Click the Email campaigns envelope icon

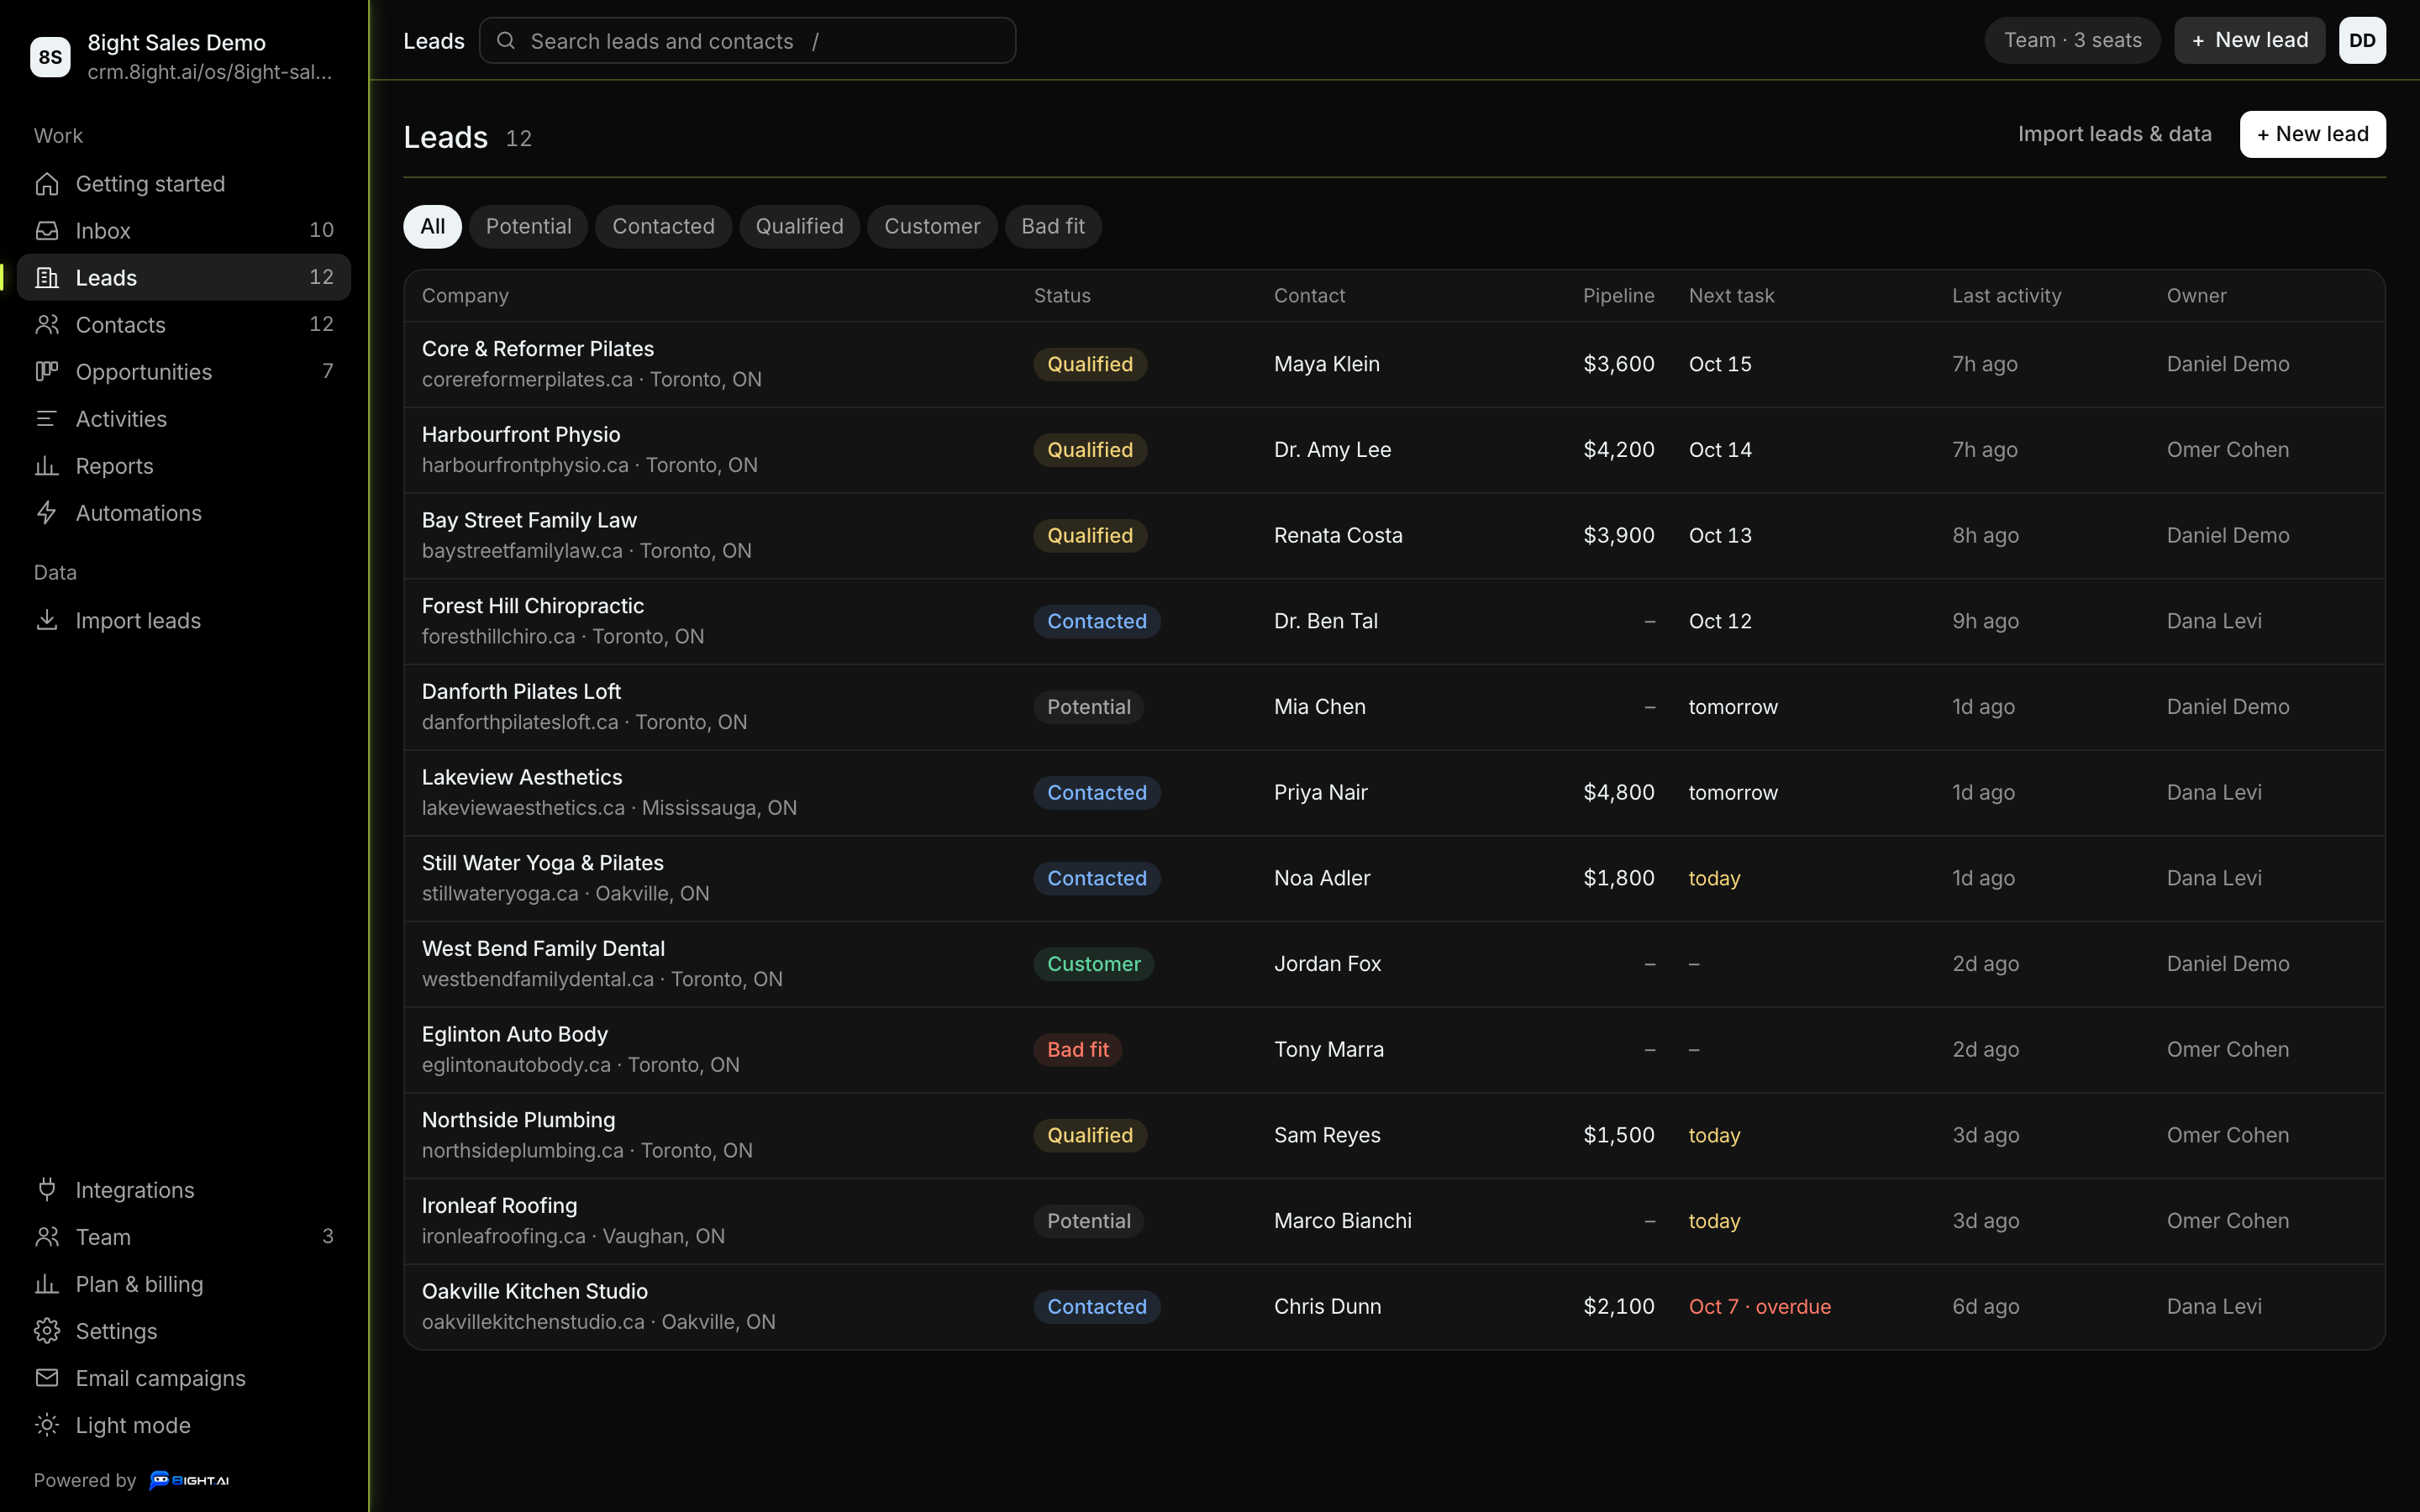pyautogui.click(x=47, y=1378)
